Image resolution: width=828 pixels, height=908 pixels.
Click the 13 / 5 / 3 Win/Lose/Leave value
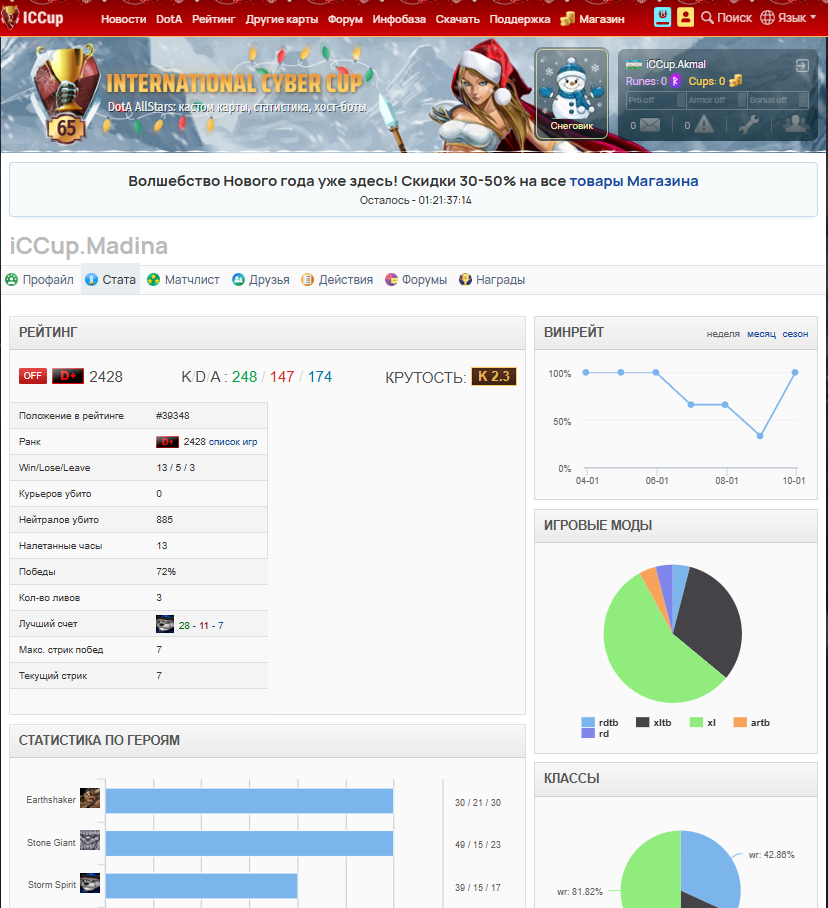[x=175, y=468]
